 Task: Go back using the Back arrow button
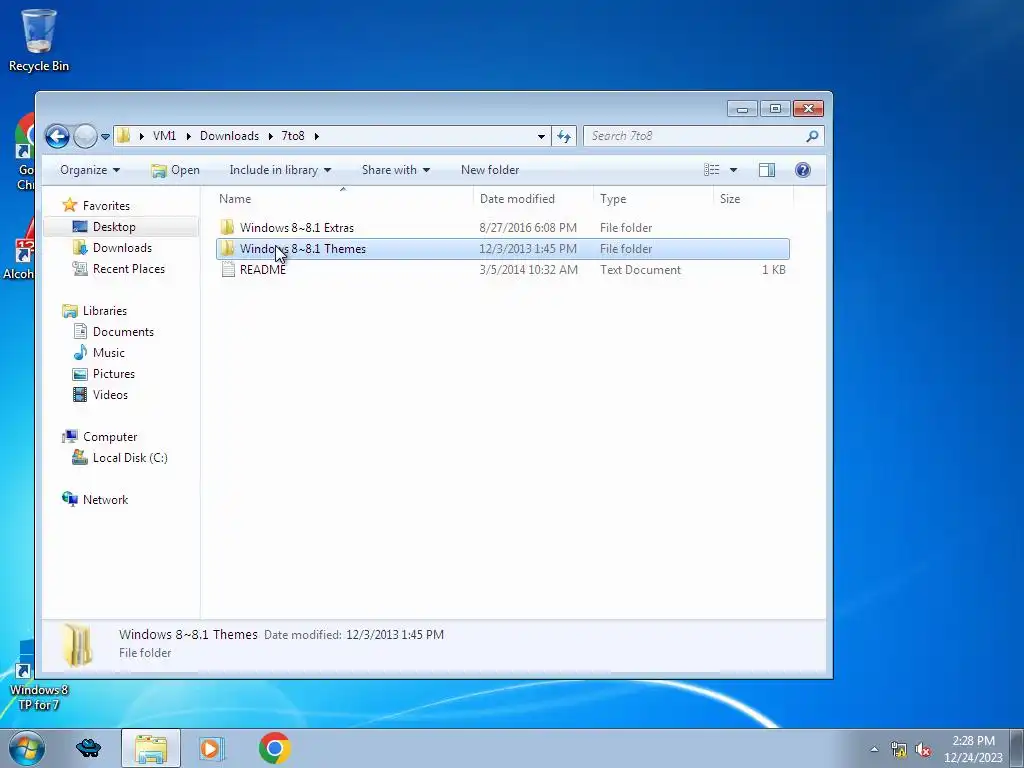[x=57, y=136]
